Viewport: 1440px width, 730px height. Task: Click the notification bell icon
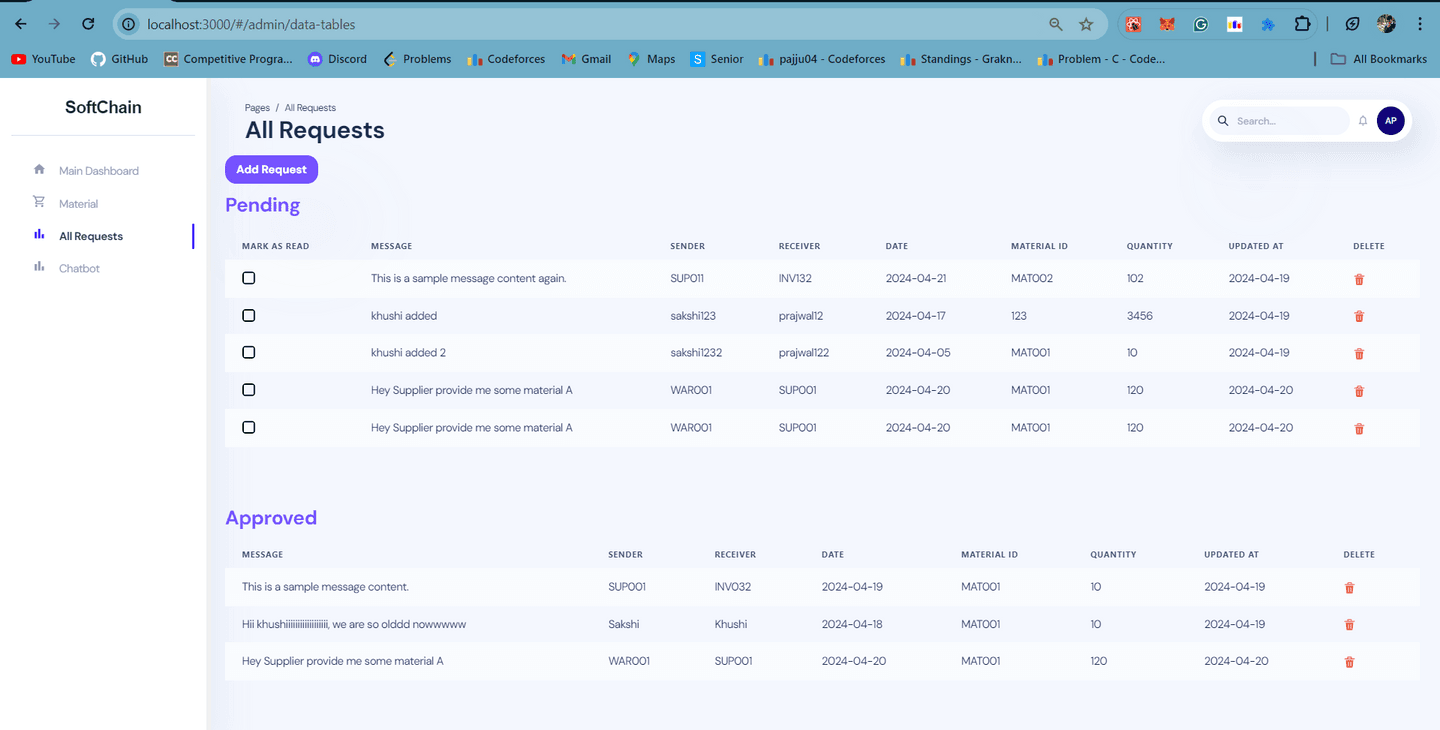(x=1363, y=121)
